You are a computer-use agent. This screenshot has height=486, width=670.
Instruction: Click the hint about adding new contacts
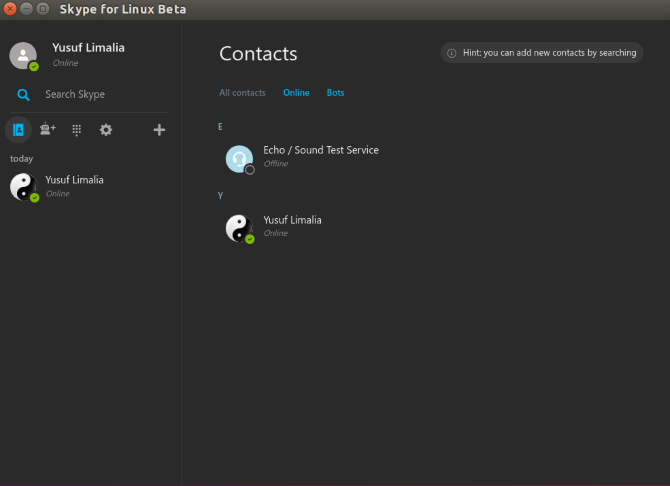pos(542,53)
